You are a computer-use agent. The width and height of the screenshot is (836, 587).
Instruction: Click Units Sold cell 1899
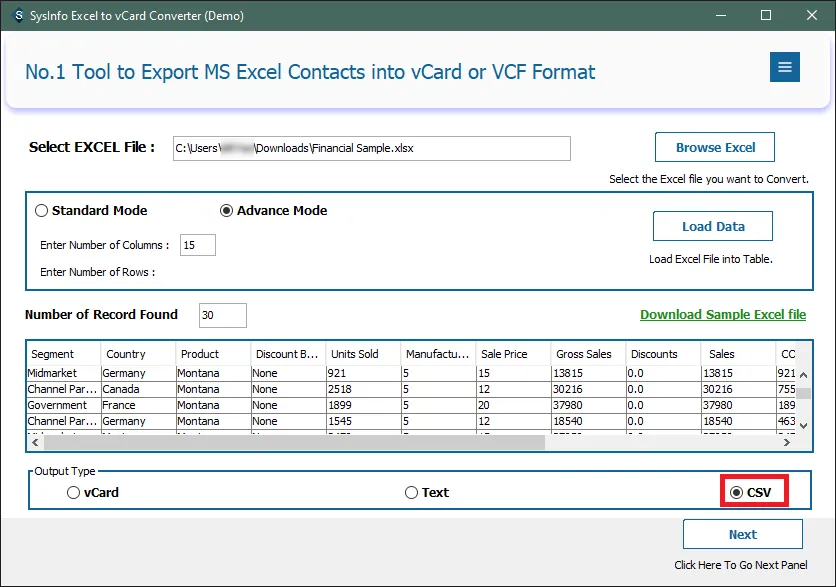click(363, 405)
